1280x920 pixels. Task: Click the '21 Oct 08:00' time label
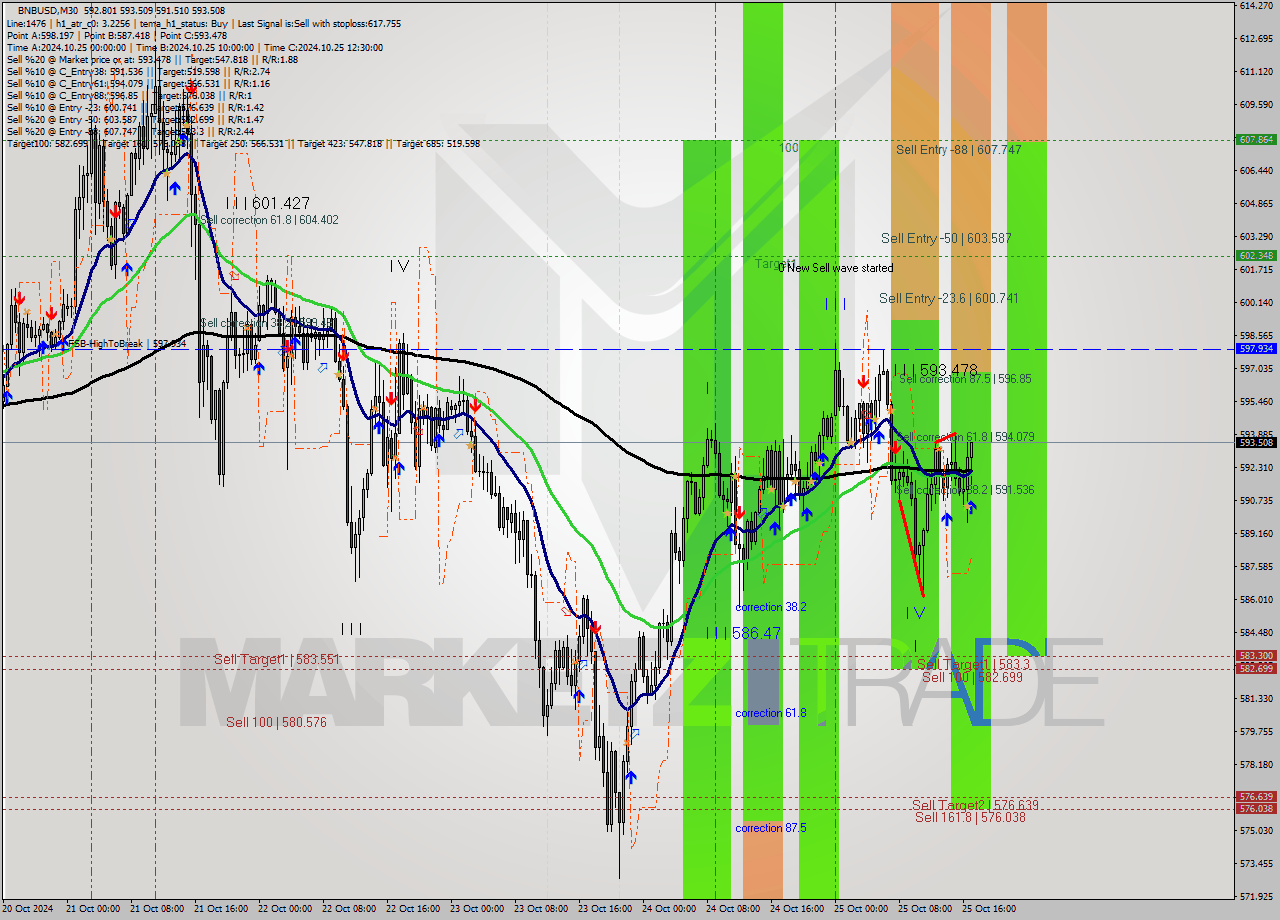(157, 909)
